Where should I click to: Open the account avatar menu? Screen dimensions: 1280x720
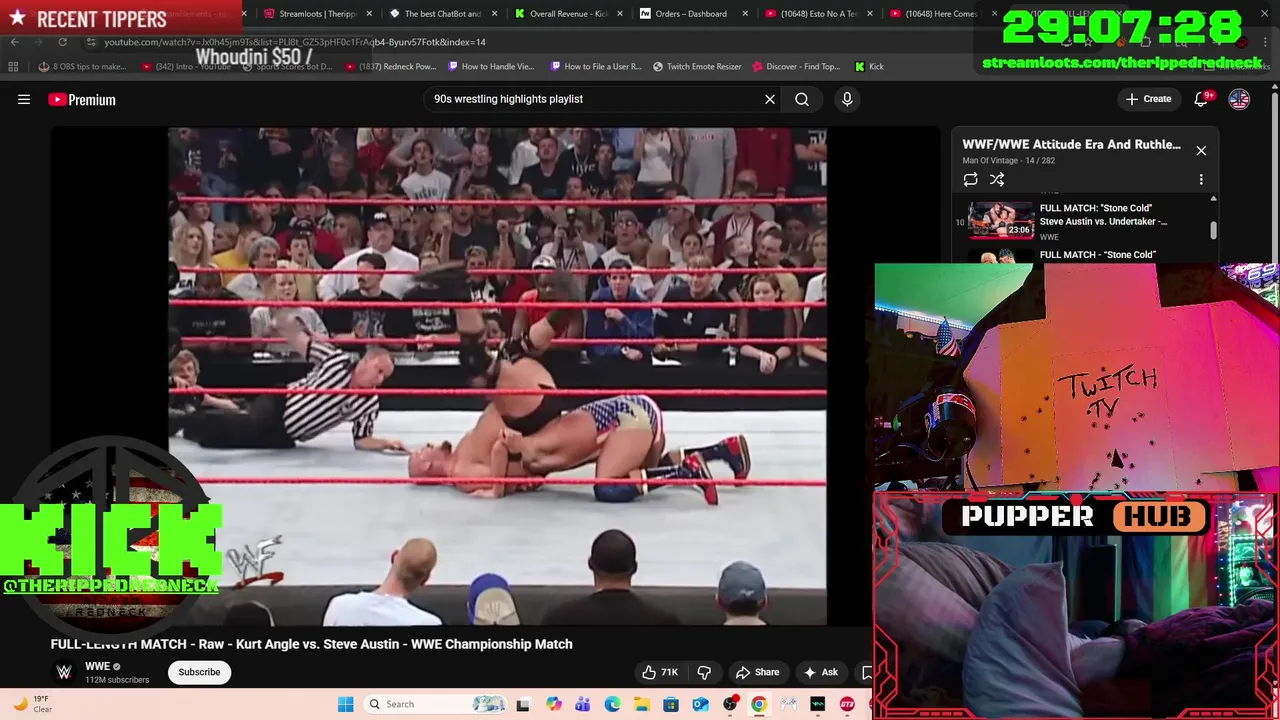pos(1239,99)
